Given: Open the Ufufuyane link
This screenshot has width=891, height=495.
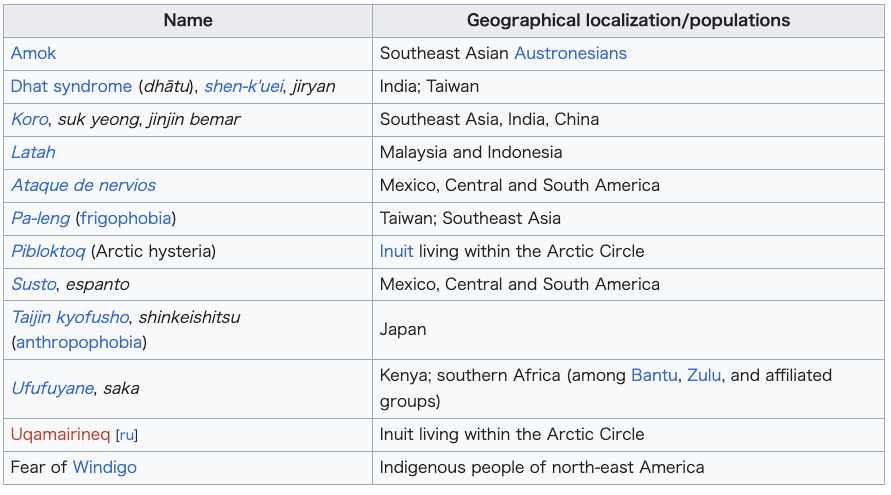Looking at the screenshot, I should coord(52,388).
